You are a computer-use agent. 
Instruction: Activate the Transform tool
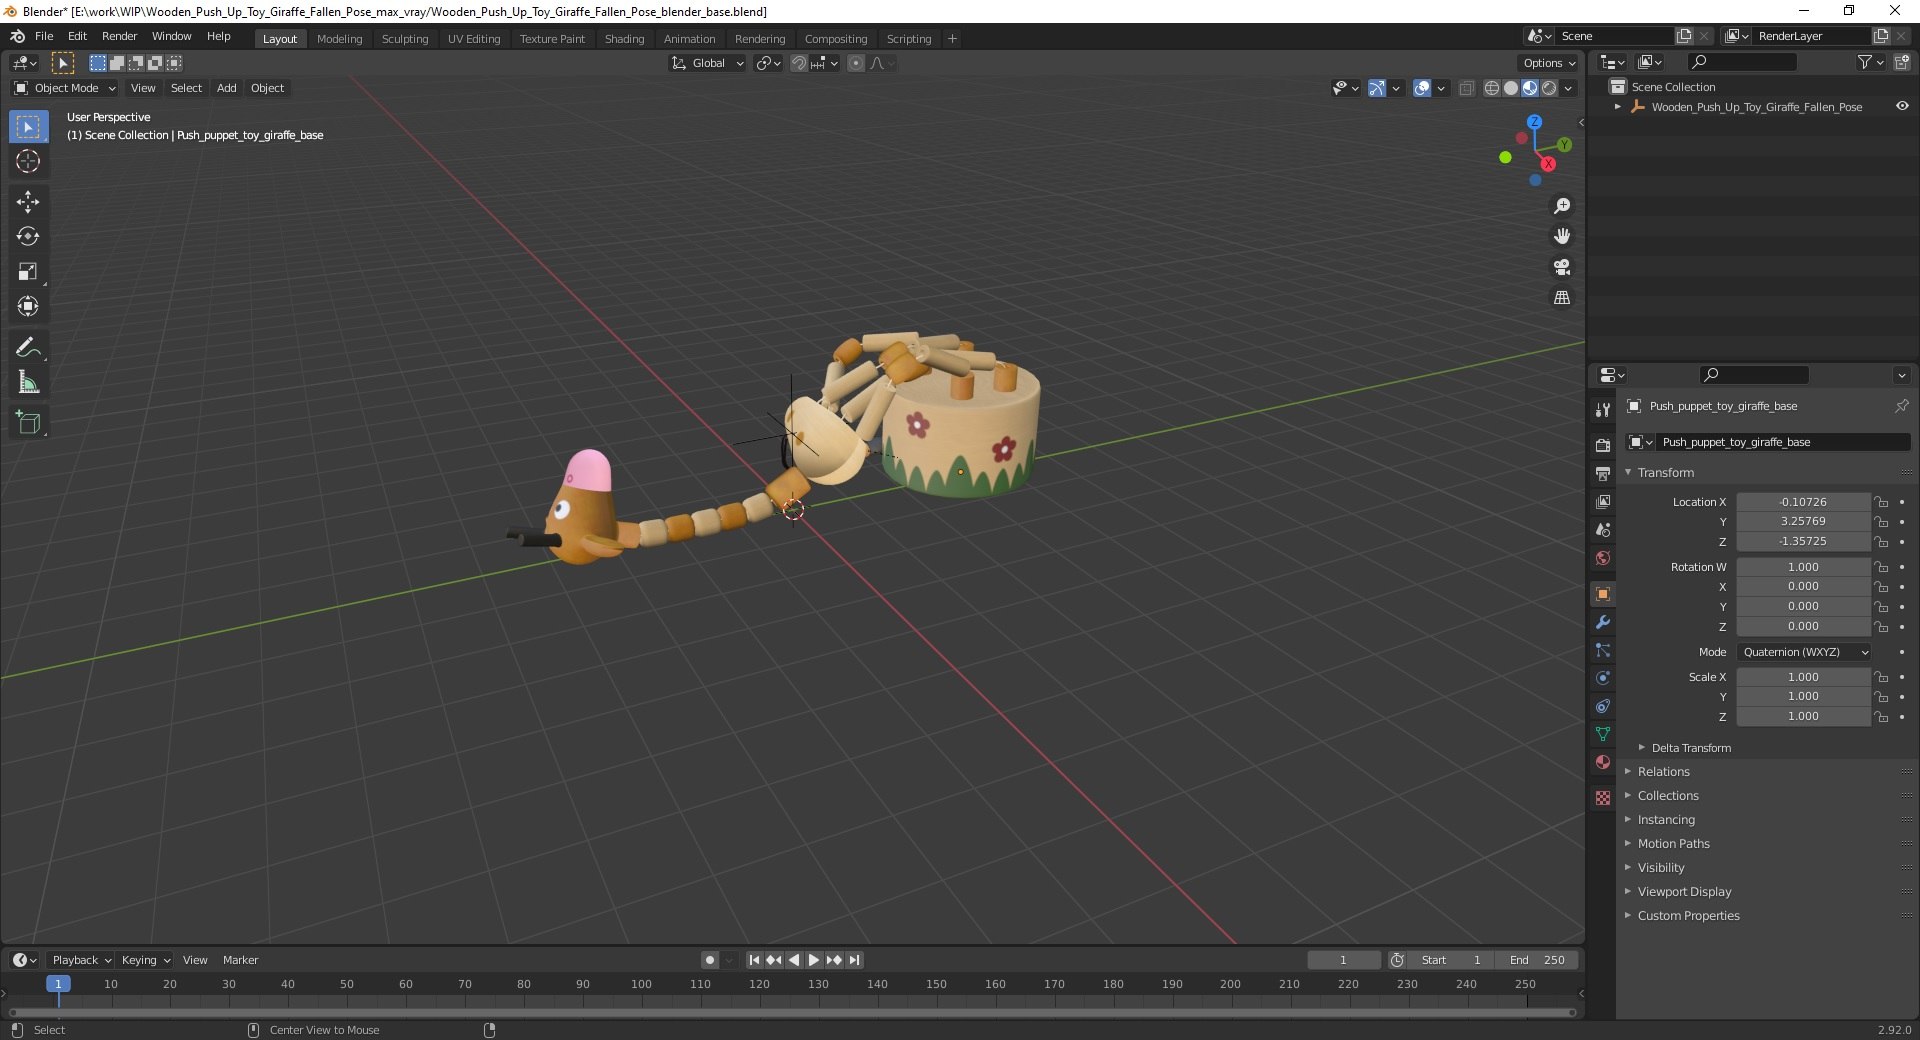tap(28, 307)
